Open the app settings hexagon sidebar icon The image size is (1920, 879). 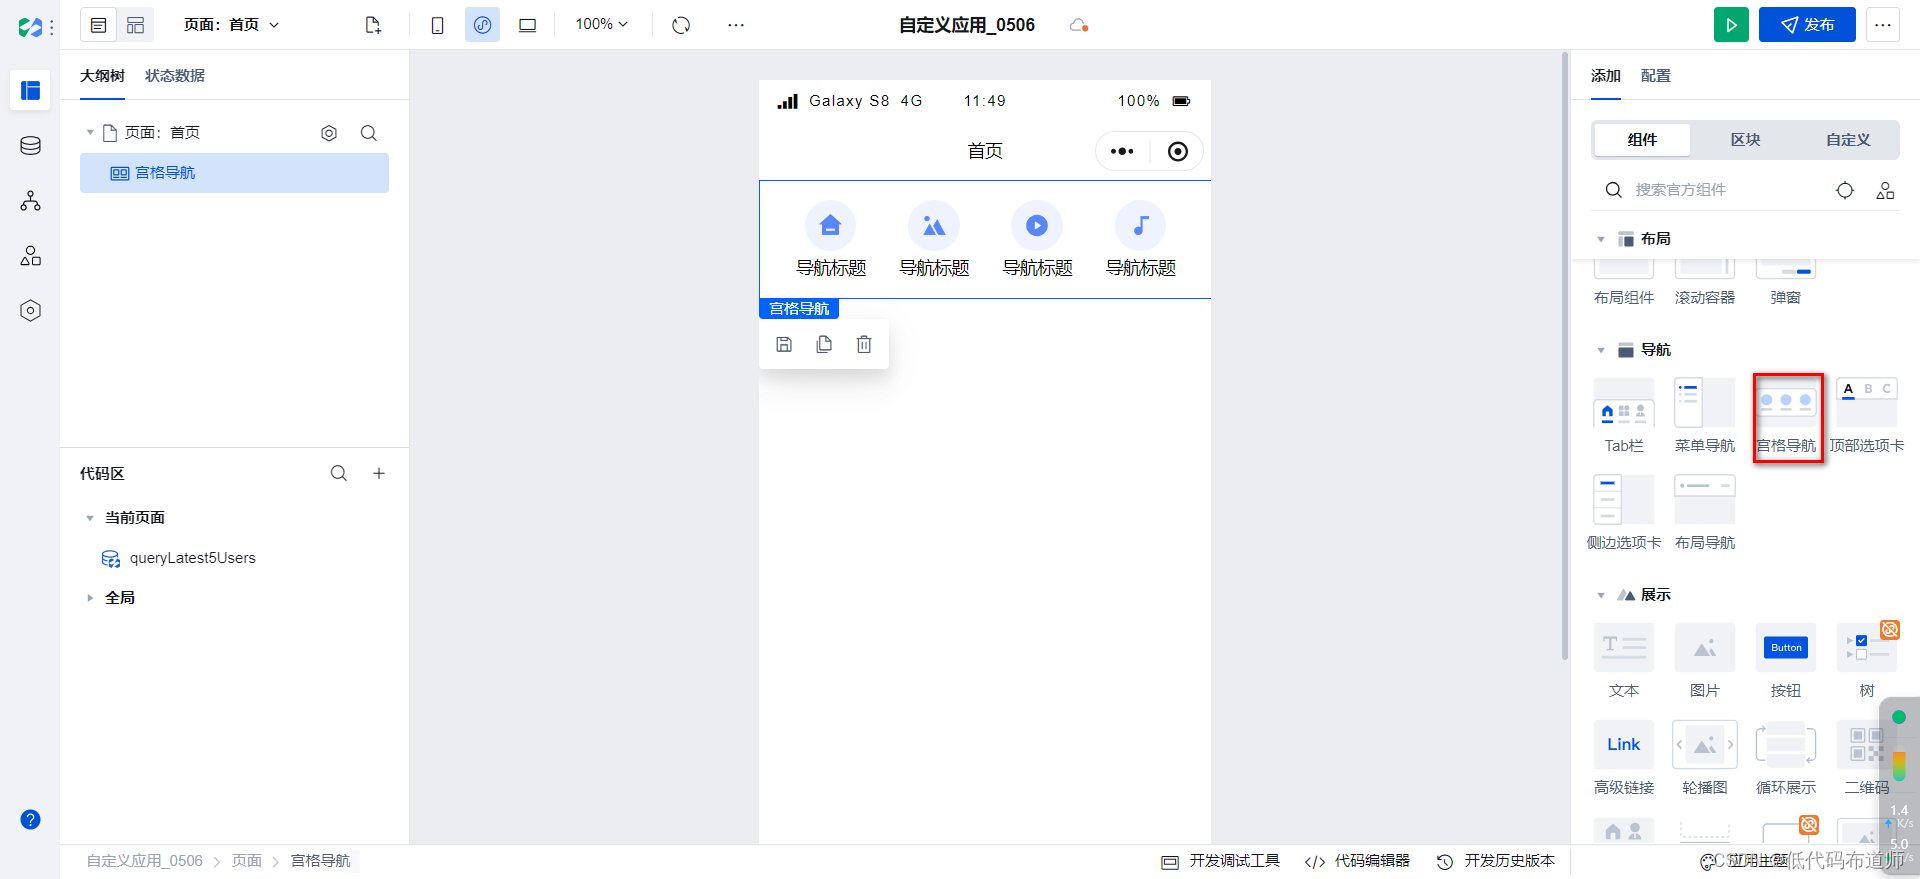click(30, 310)
